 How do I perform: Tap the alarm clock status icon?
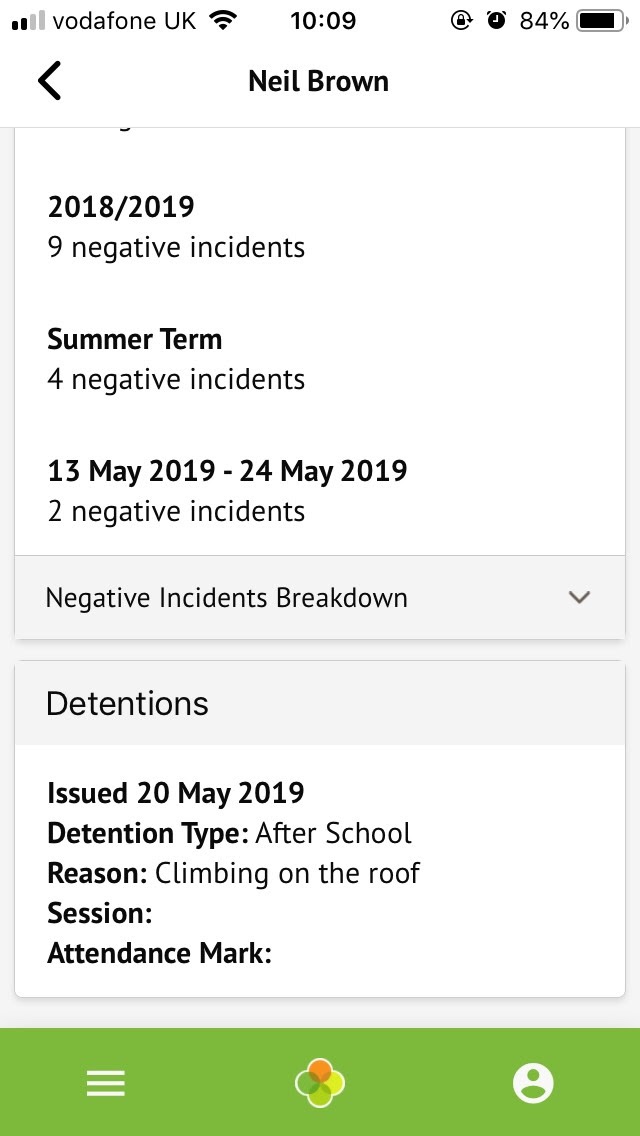tap(497, 21)
